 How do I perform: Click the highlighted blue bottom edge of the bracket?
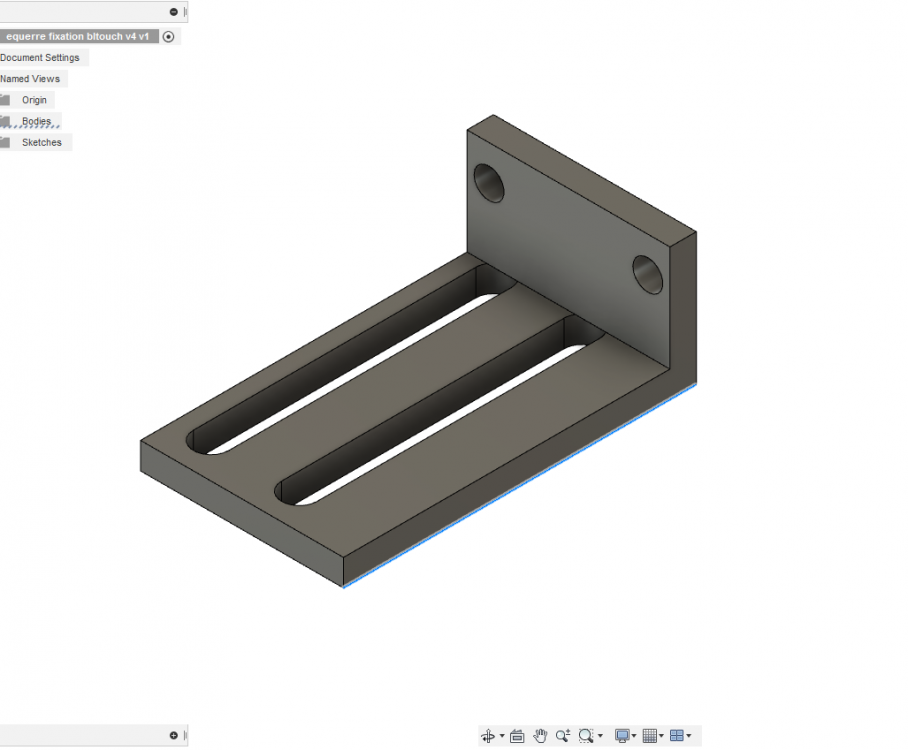coord(519,486)
